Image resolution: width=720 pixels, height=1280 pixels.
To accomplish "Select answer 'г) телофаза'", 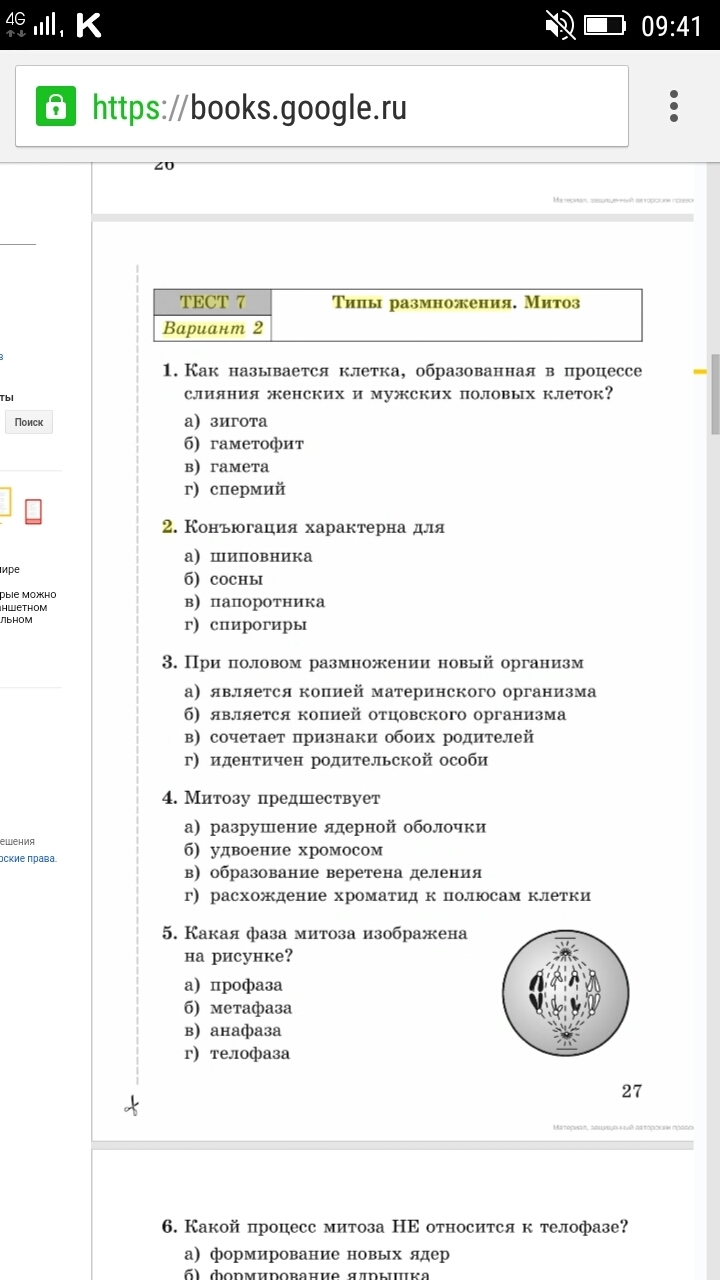I will point(237,1054).
